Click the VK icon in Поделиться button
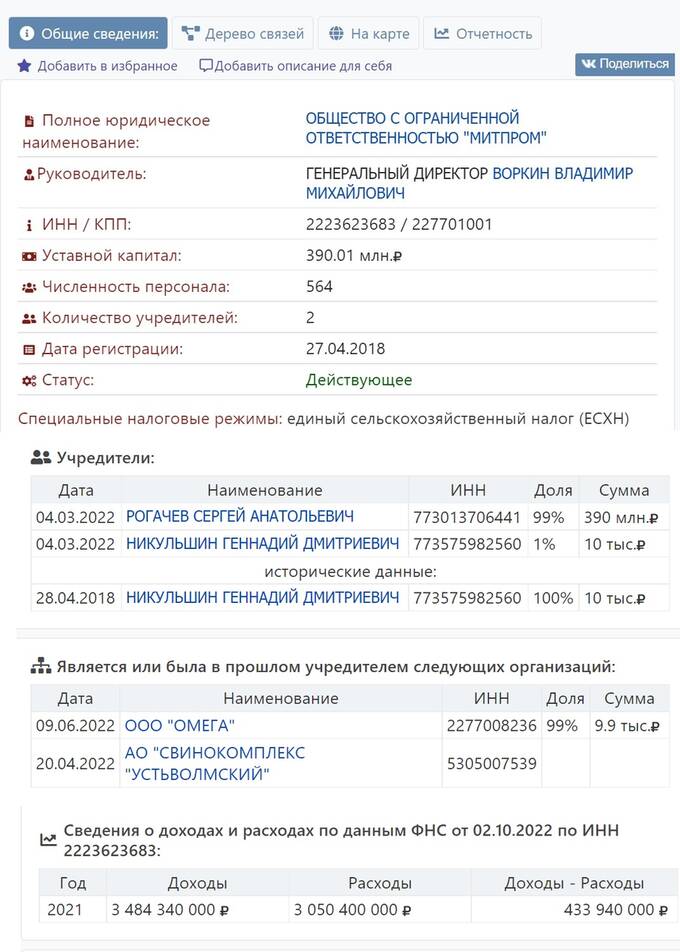This screenshot has height=952, width=680. pyautogui.click(x=588, y=64)
